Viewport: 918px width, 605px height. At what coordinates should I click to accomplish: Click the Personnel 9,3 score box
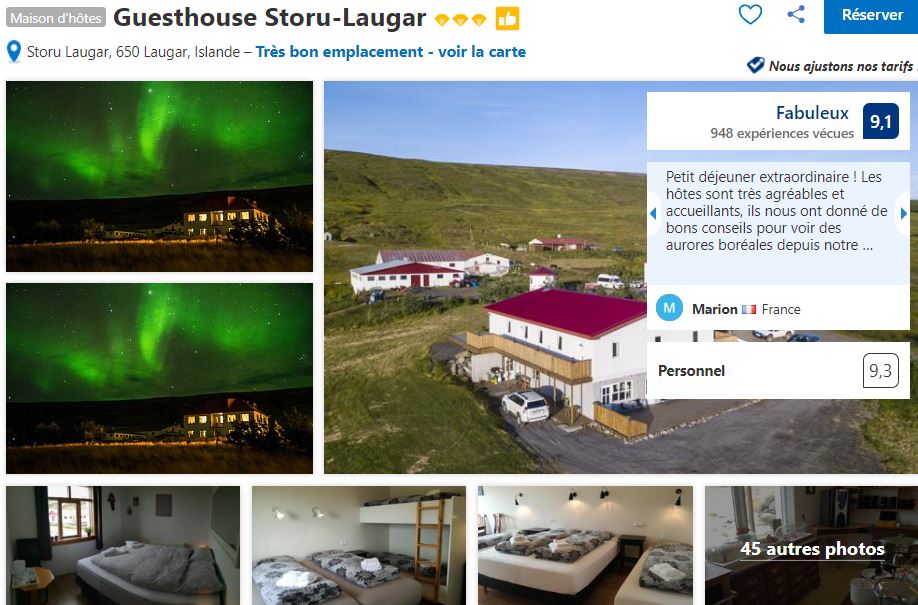[778, 370]
